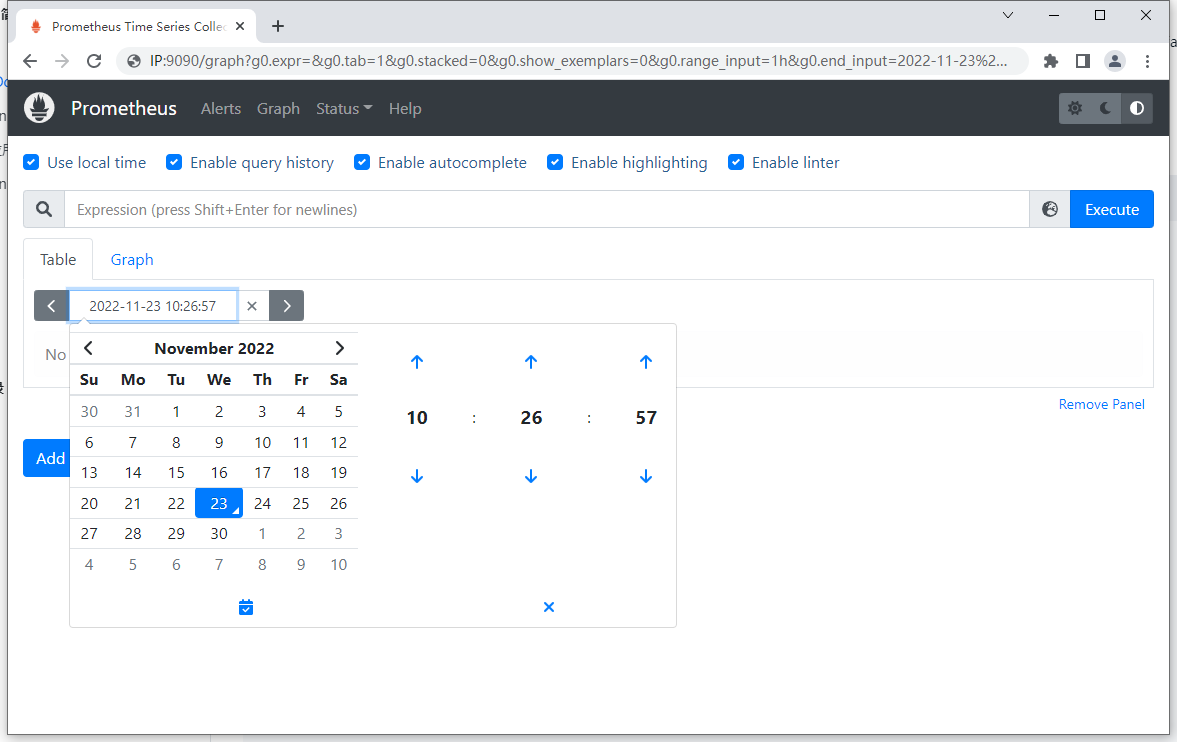Click the Add Panel button
This screenshot has width=1177, height=742.
47,458
